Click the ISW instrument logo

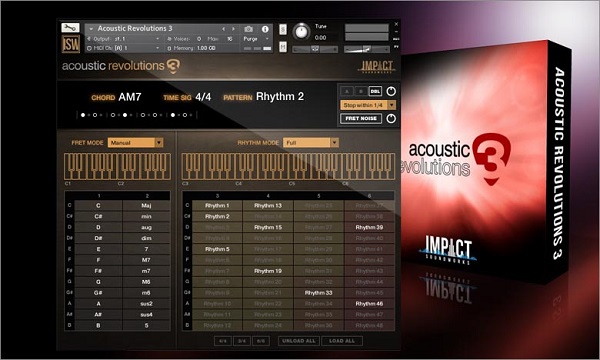[x=71, y=44]
